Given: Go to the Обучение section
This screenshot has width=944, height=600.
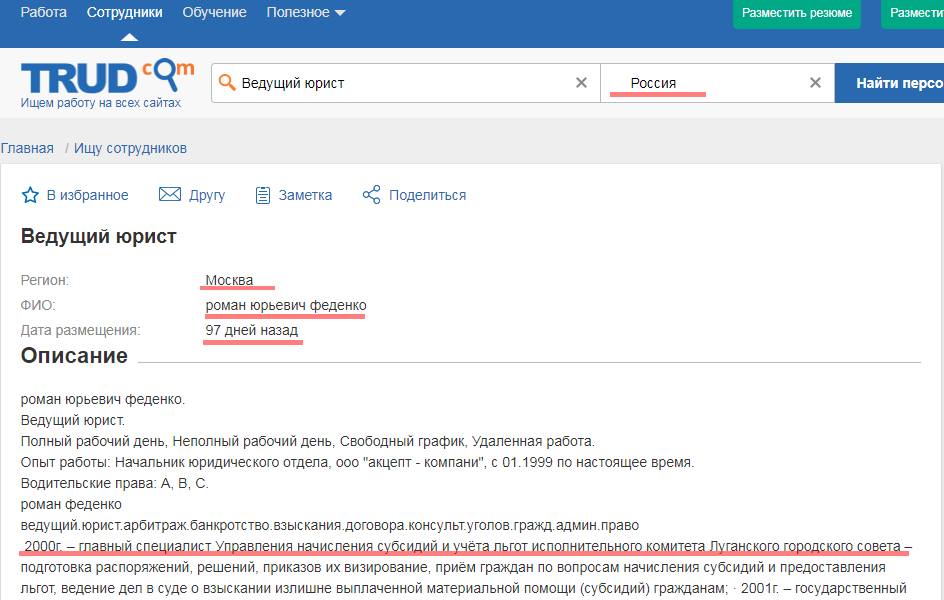Looking at the screenshot, I should click(x=214, y=13).
